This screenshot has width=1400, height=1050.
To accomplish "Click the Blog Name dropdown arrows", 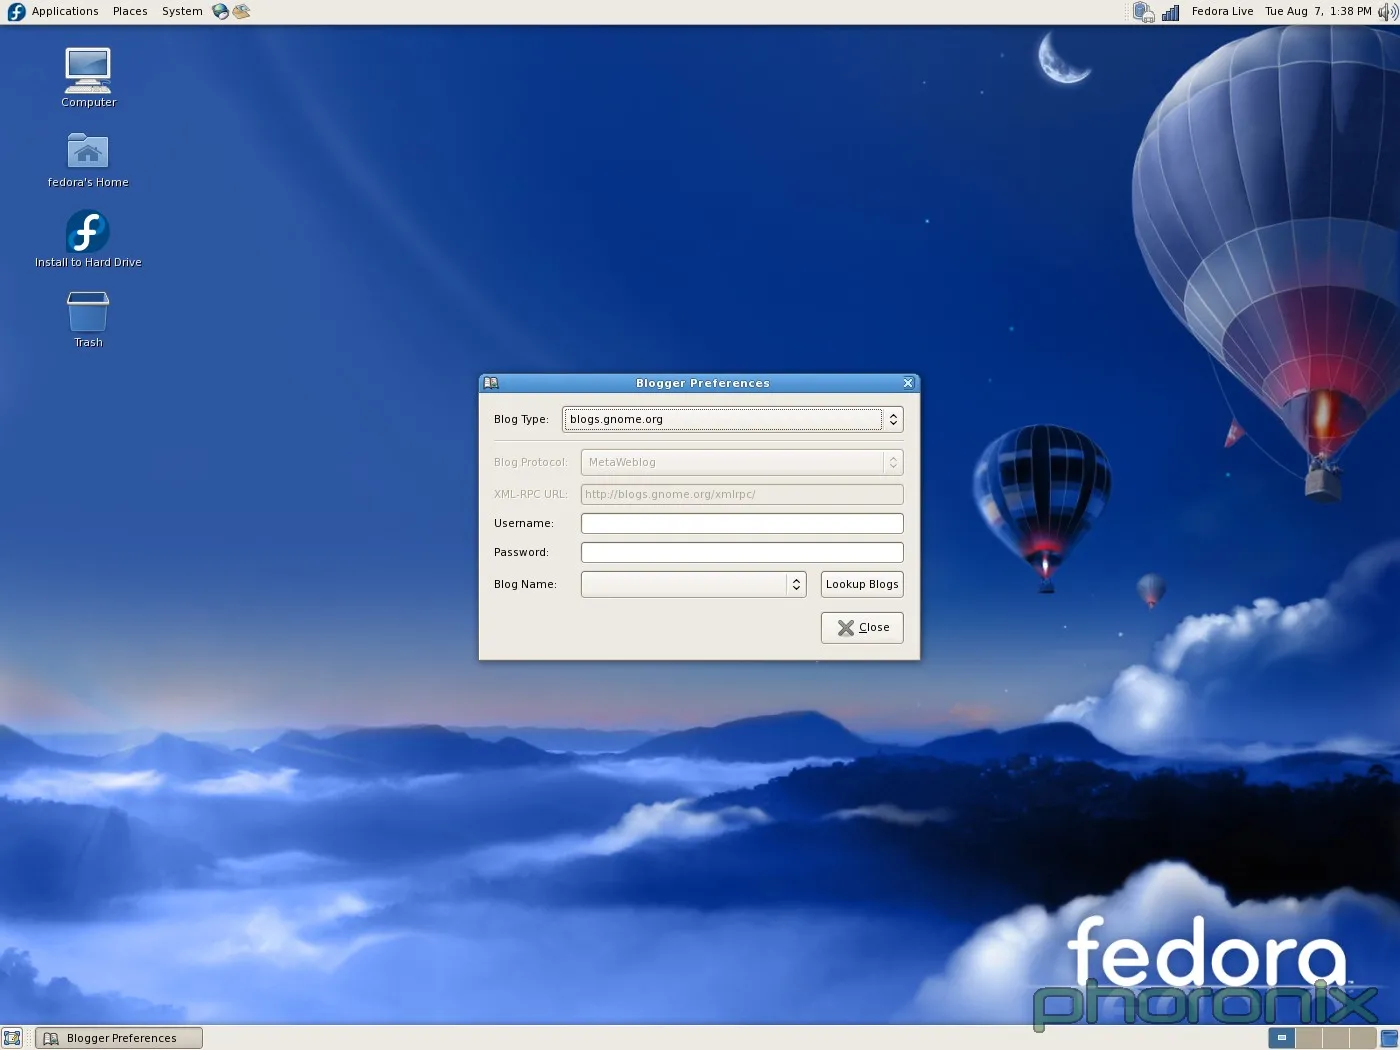I will click(796, 584).
